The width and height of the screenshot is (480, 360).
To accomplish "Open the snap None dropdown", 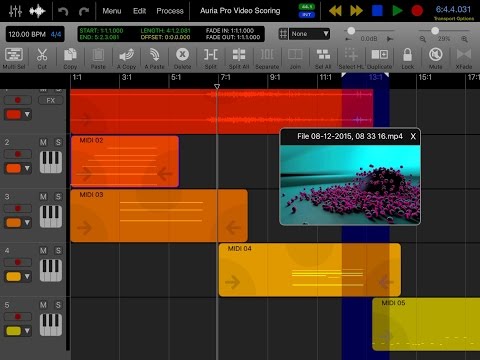I will (310, 34).
